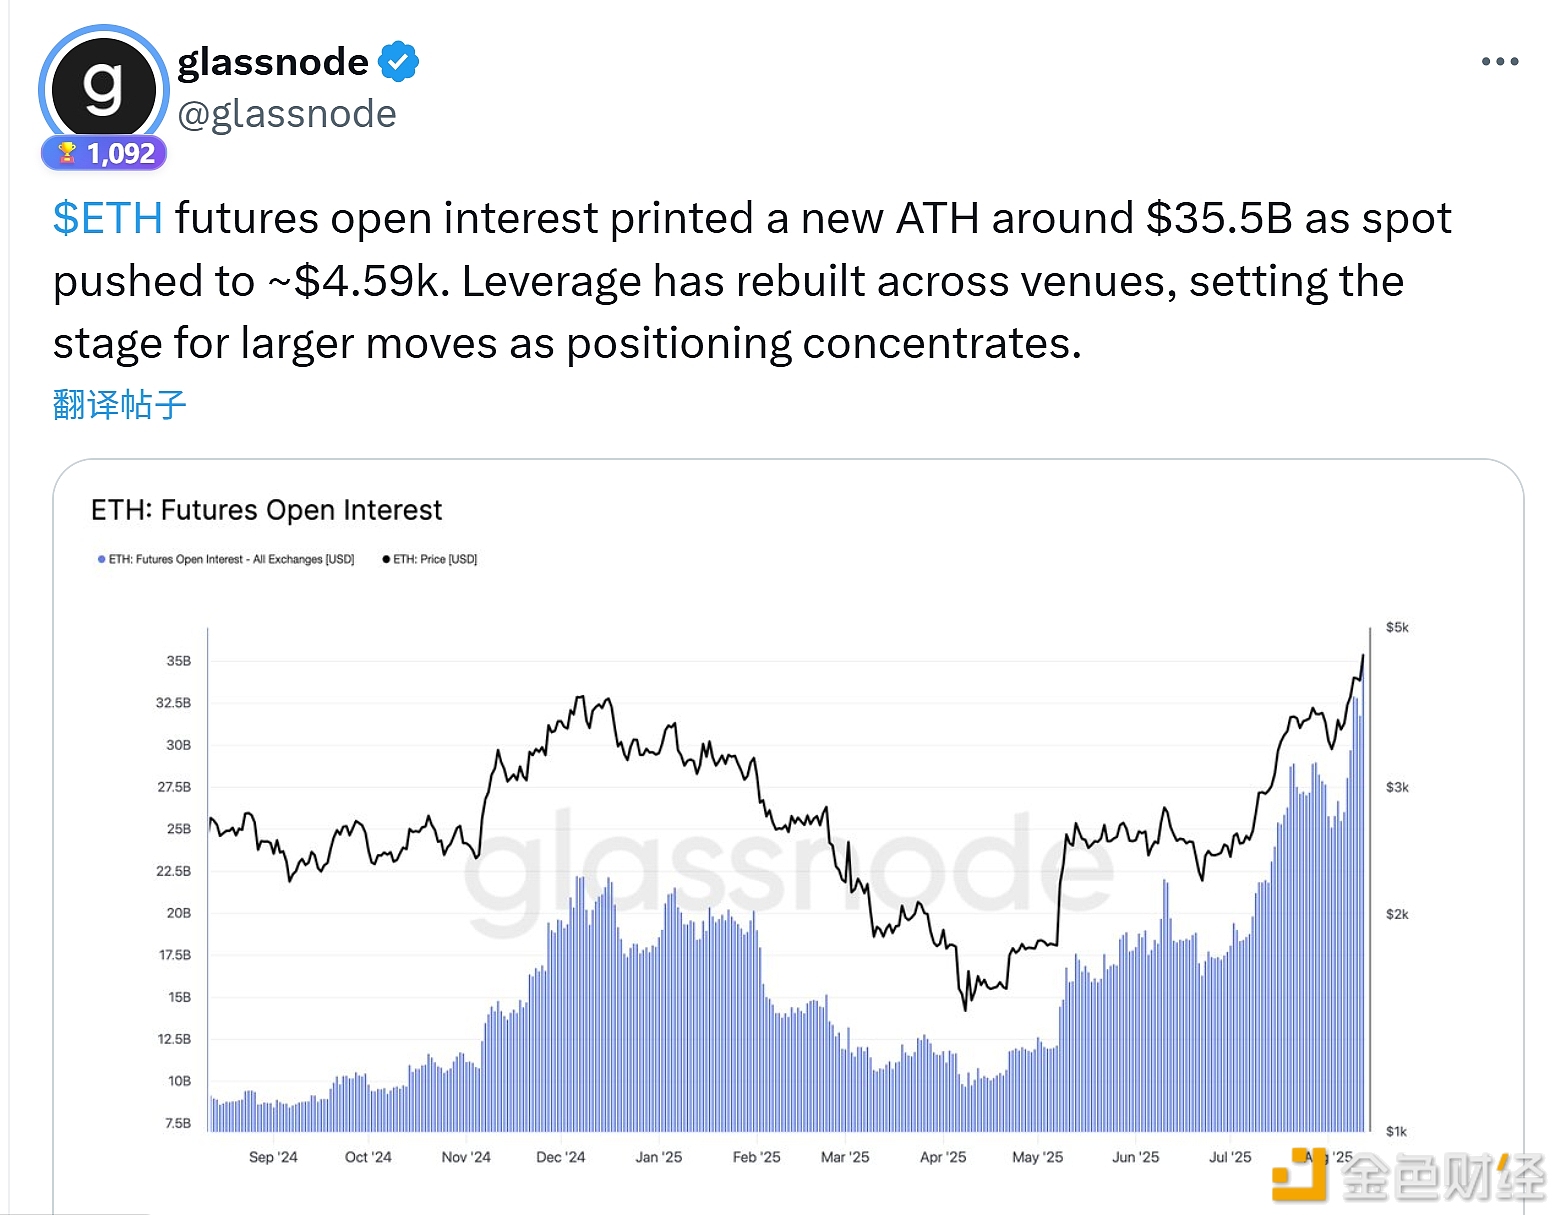Click the blue legend dot for open interest
This screenshot has width=1559, height=1215.
(x=101, y=559)
